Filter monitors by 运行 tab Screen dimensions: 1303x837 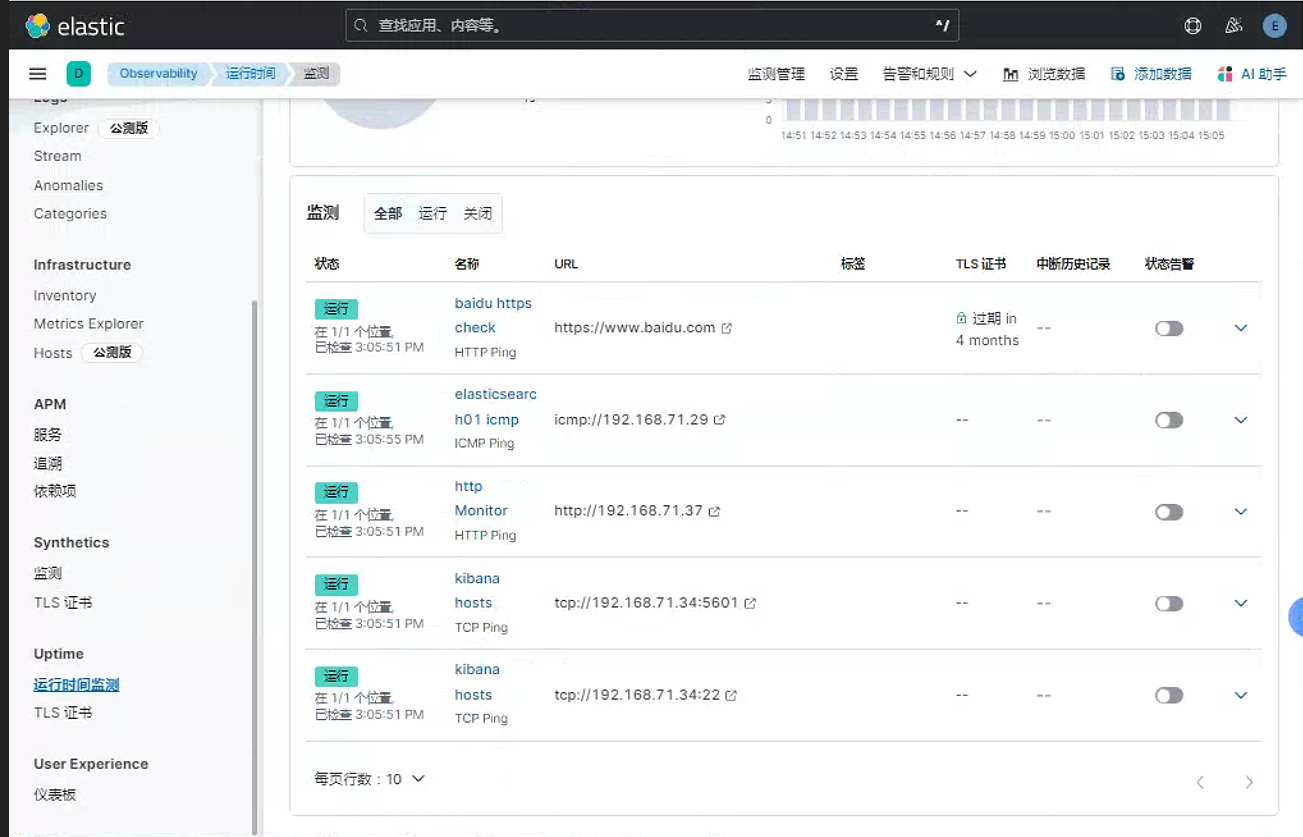[433, 213]
